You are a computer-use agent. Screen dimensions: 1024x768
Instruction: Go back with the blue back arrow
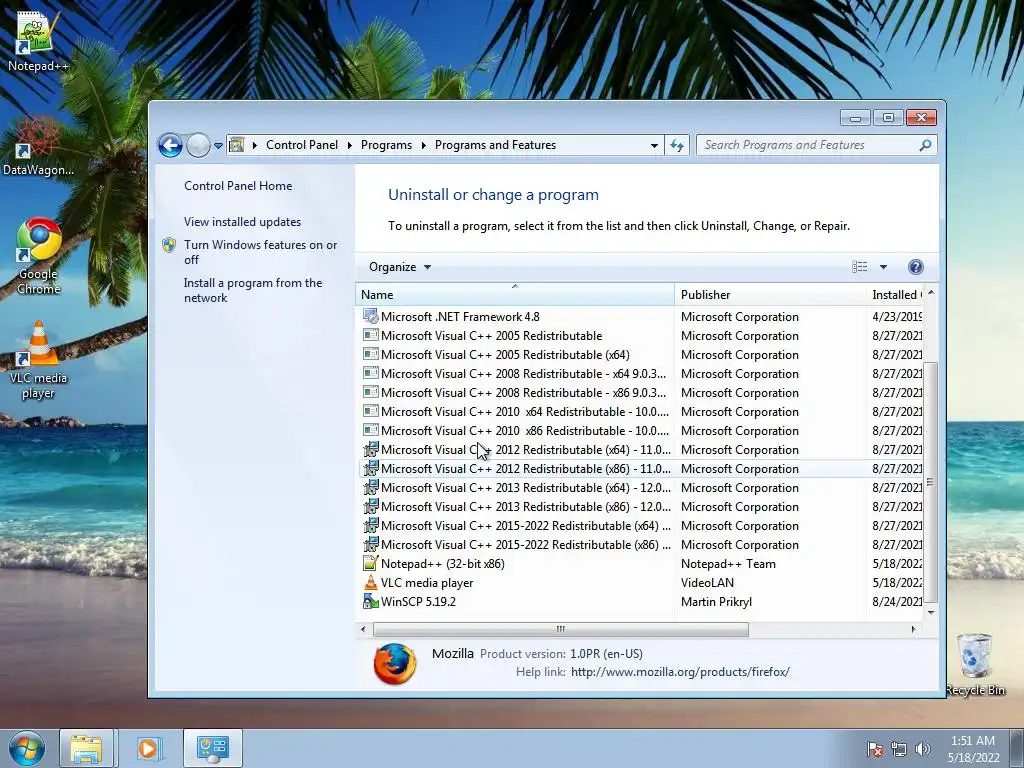pos(170,145)
